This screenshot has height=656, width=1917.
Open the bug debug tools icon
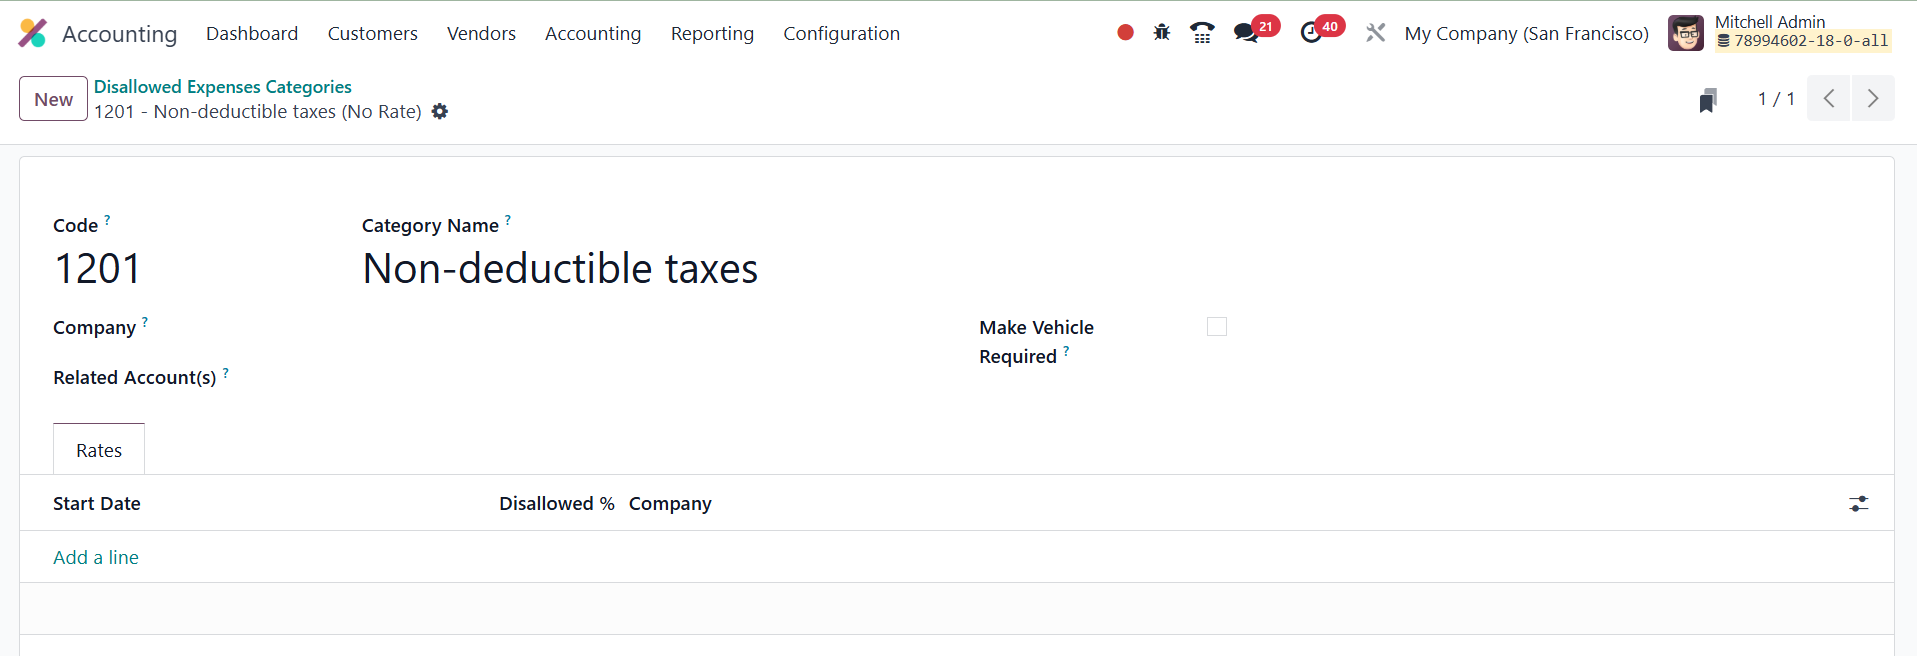pyautogui.click(x=1161, y=33)
